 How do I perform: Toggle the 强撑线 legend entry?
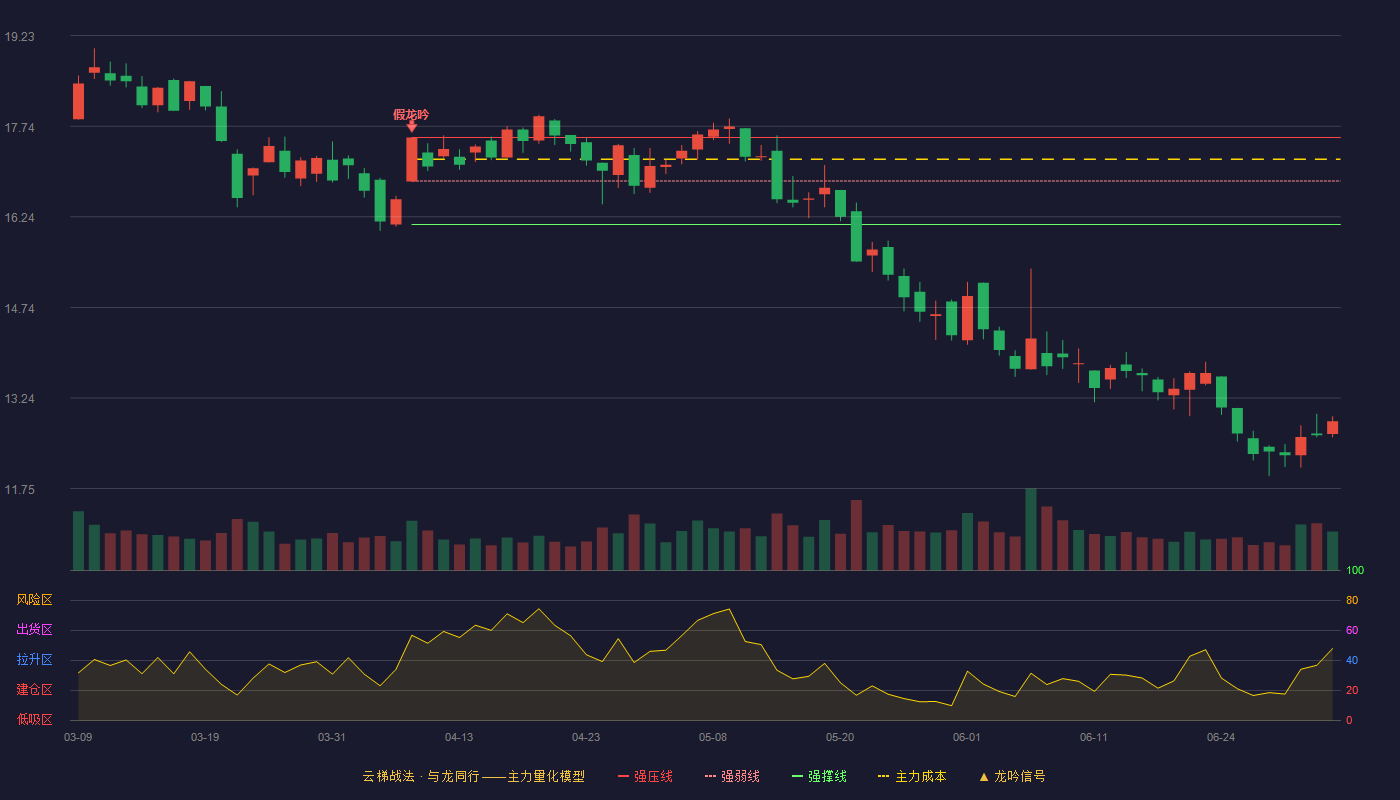819,776
